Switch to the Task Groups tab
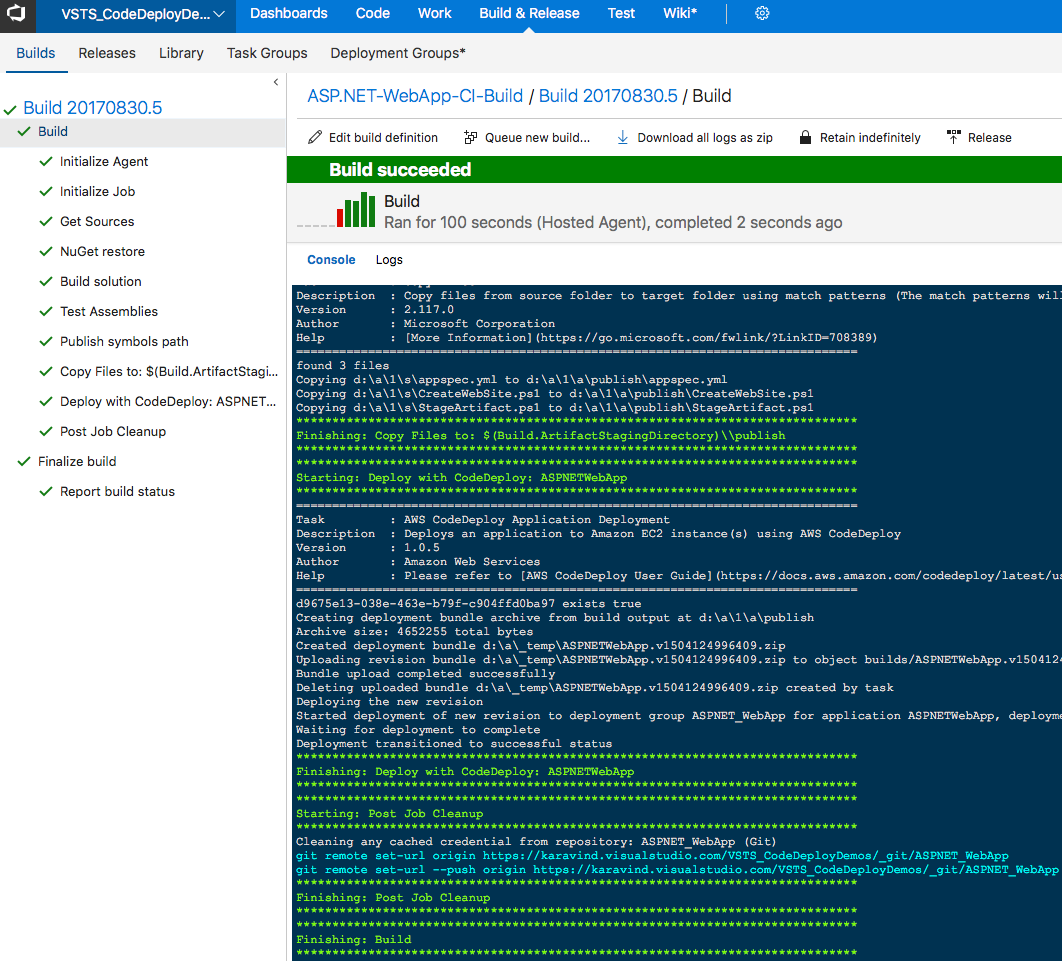This screenshot has height=961, width=1062. pos(267,53)
